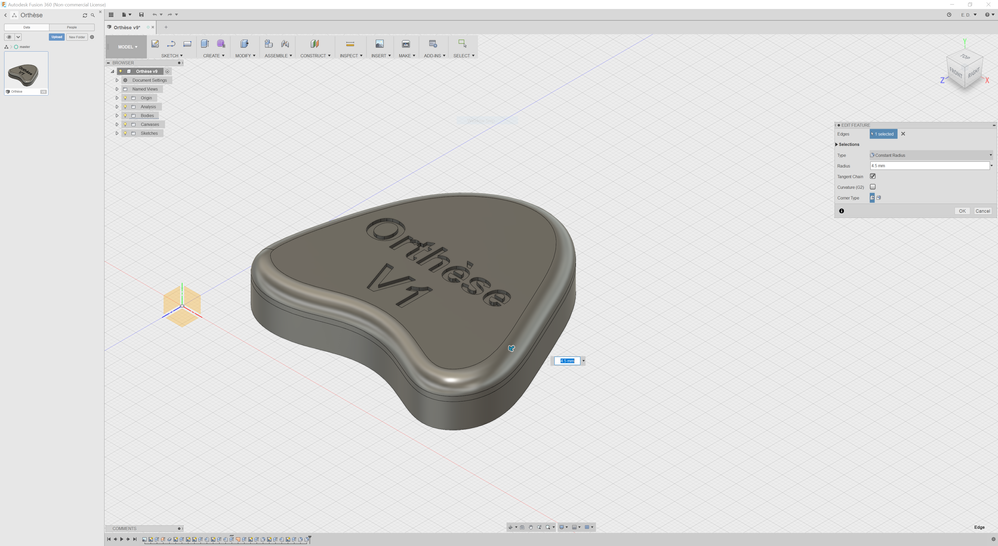Click OK in Edit Feature dialog

tap(962, 211)
